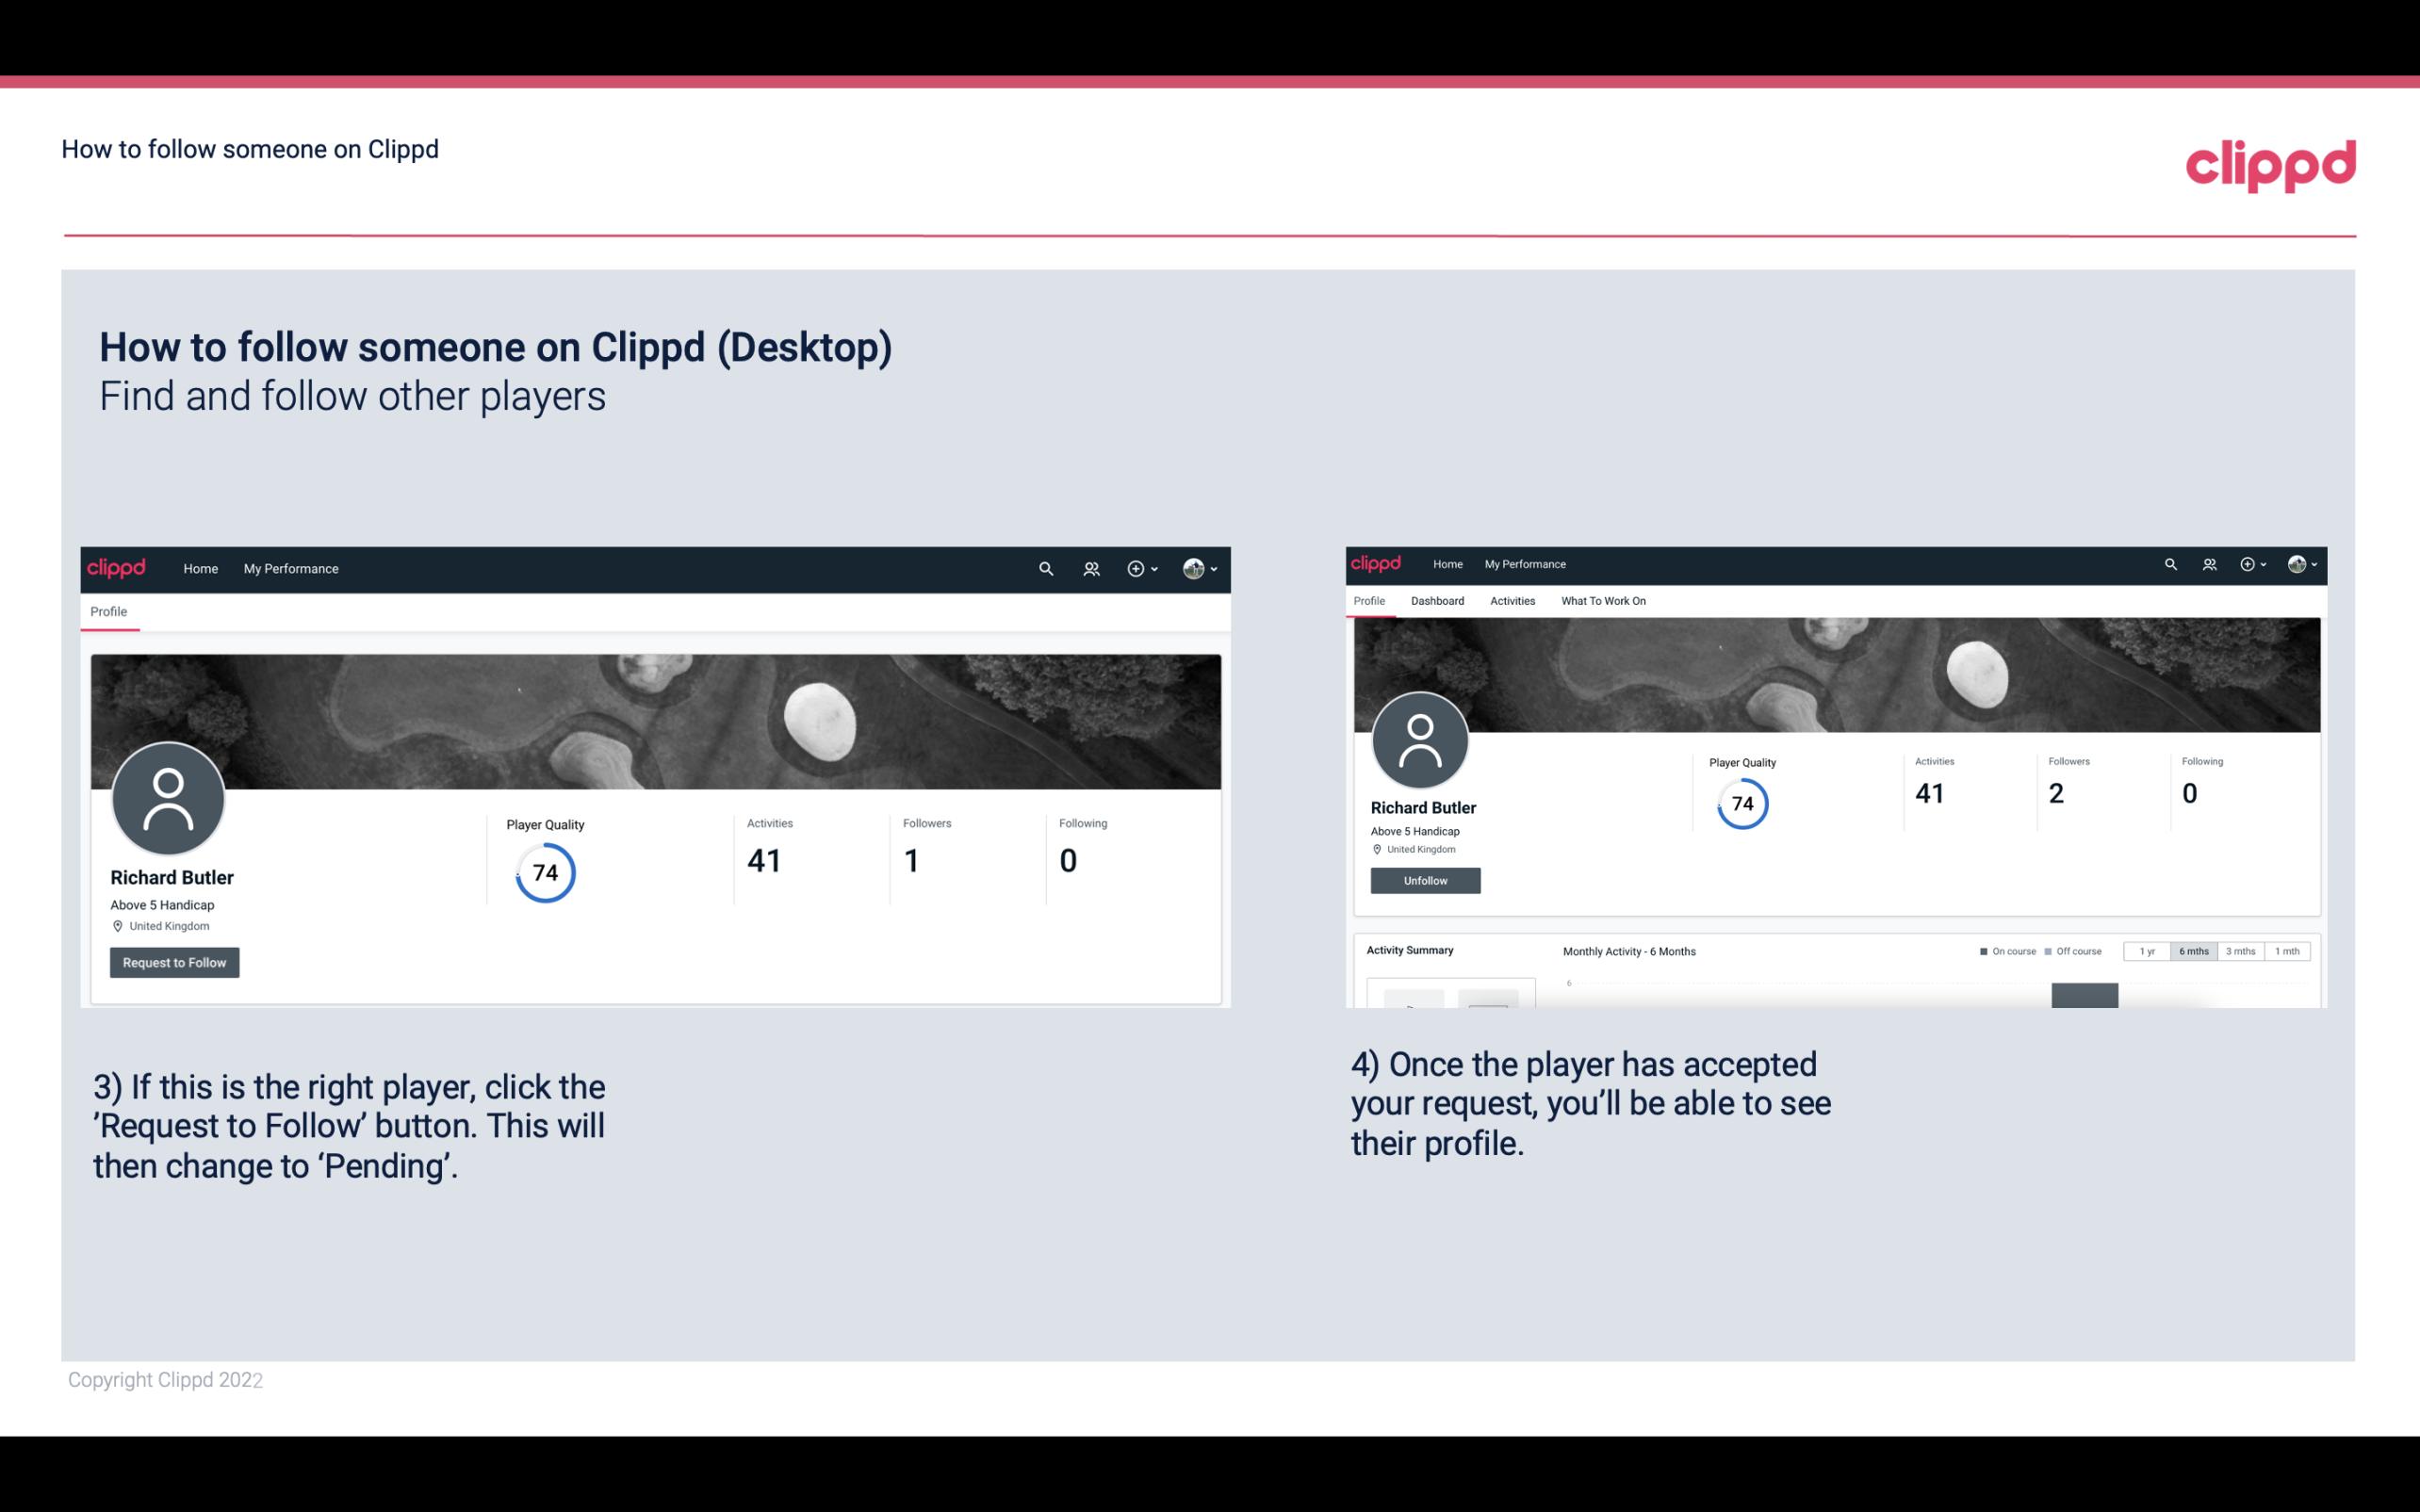
Task: Click the 'Request to Follow' button
Action: coord(174,962)
